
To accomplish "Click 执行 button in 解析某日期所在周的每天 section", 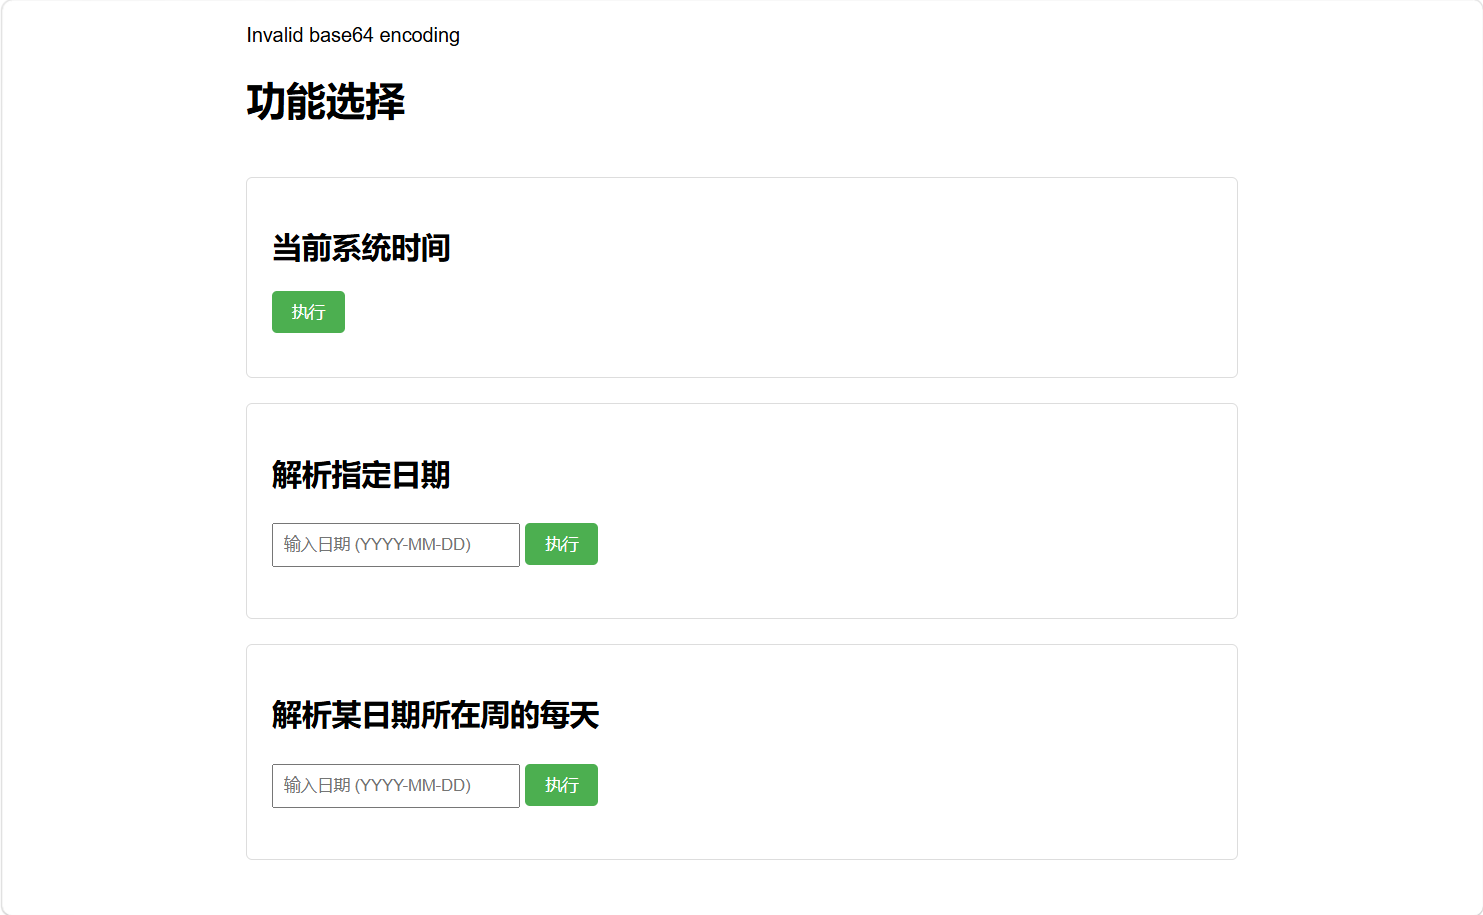I will tap(561, 785).
